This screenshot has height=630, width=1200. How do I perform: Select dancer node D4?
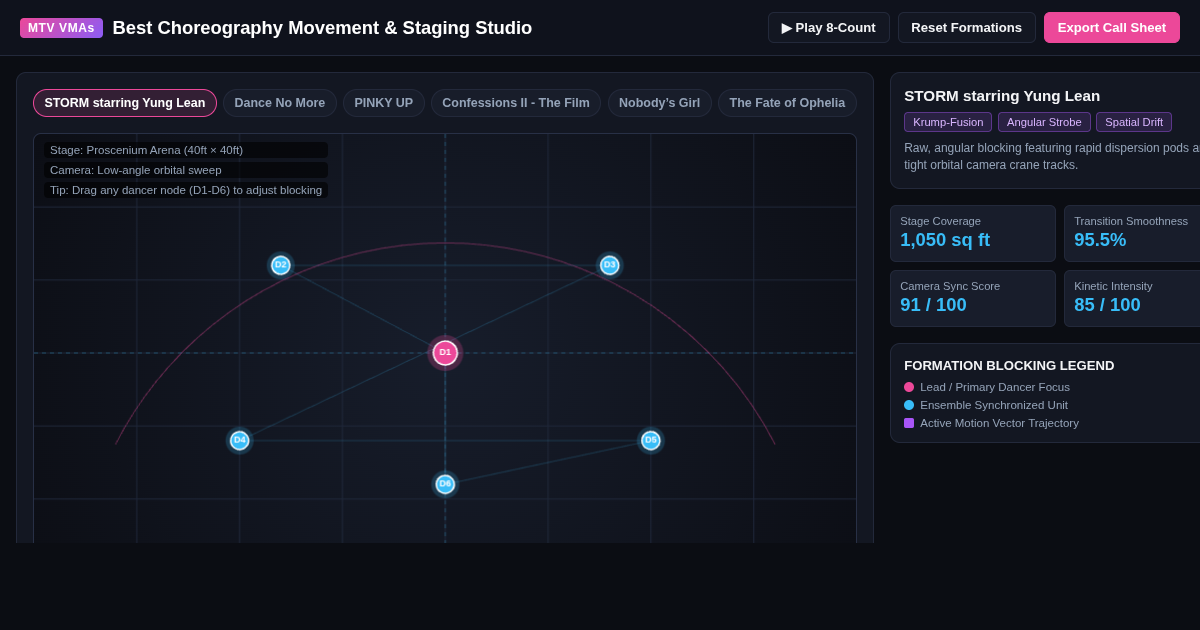click(240, 440)
